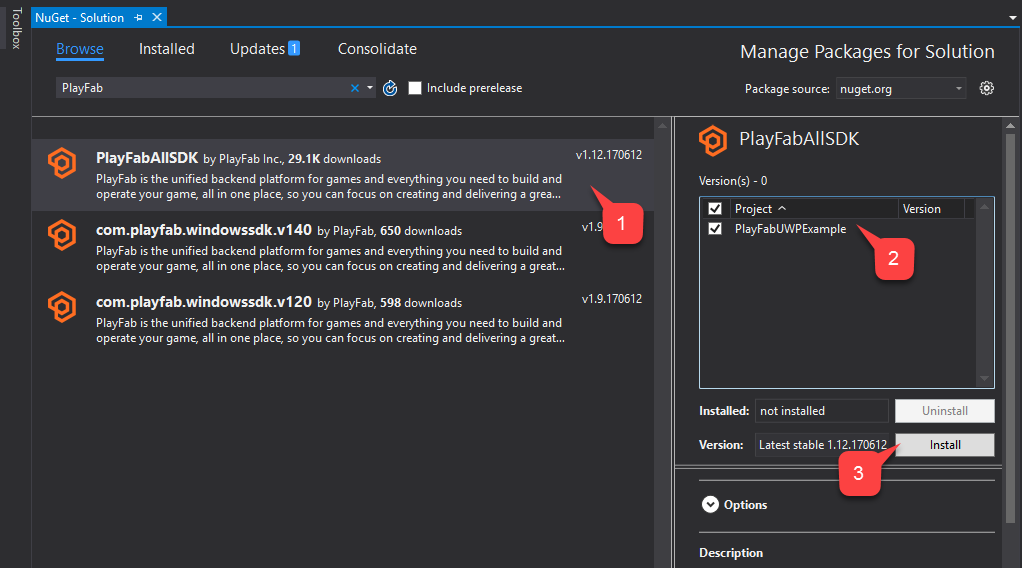Viewport: 1022px width, 568px height.
Task: Switch to the Updates tab
Action: pyautogui.click(x=257, y=49)
